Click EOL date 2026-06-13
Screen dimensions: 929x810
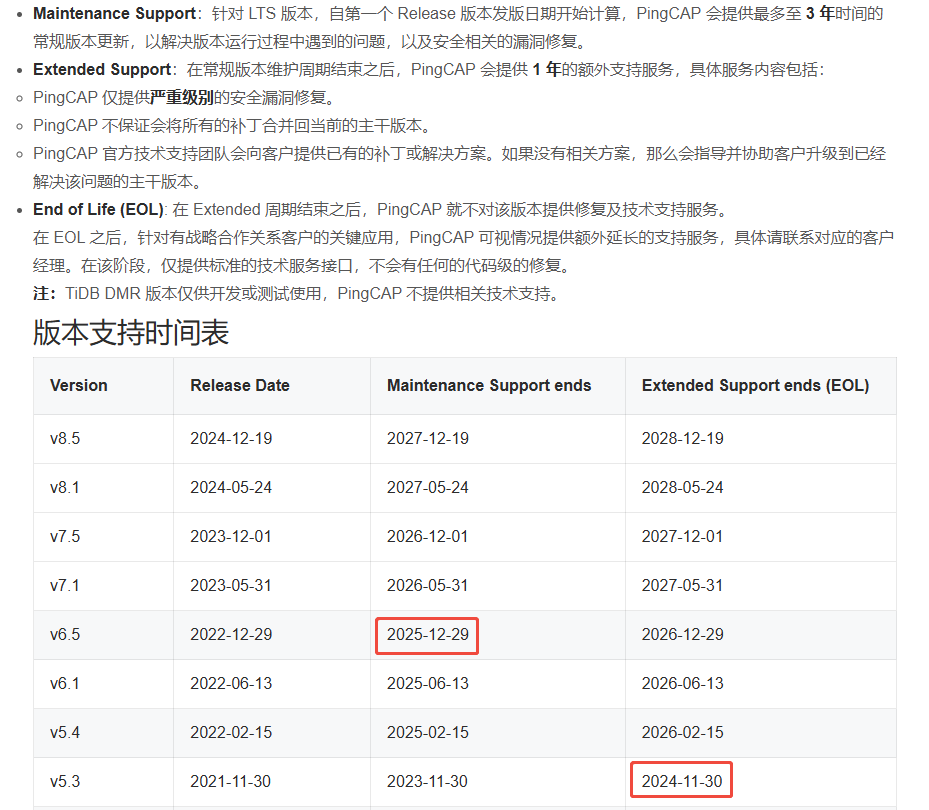tap(683, 684)
